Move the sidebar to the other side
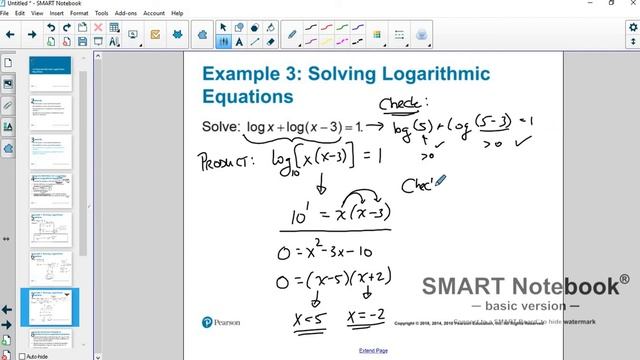Image resolution: width=640 pixels, height=360 pixels. coord(6,239)
